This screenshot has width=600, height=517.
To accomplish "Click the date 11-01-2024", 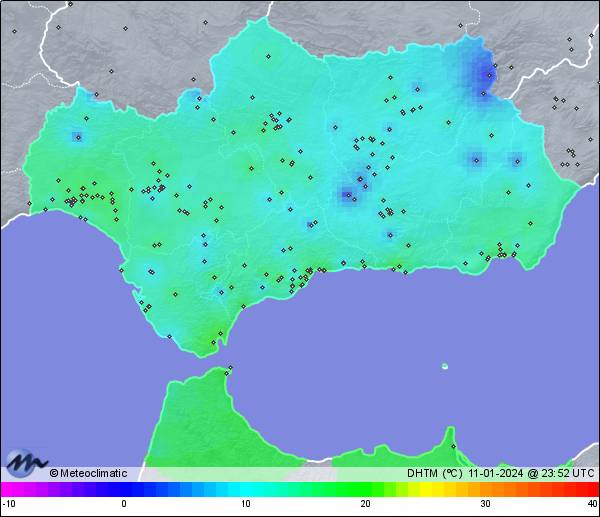I will (496, 473).
